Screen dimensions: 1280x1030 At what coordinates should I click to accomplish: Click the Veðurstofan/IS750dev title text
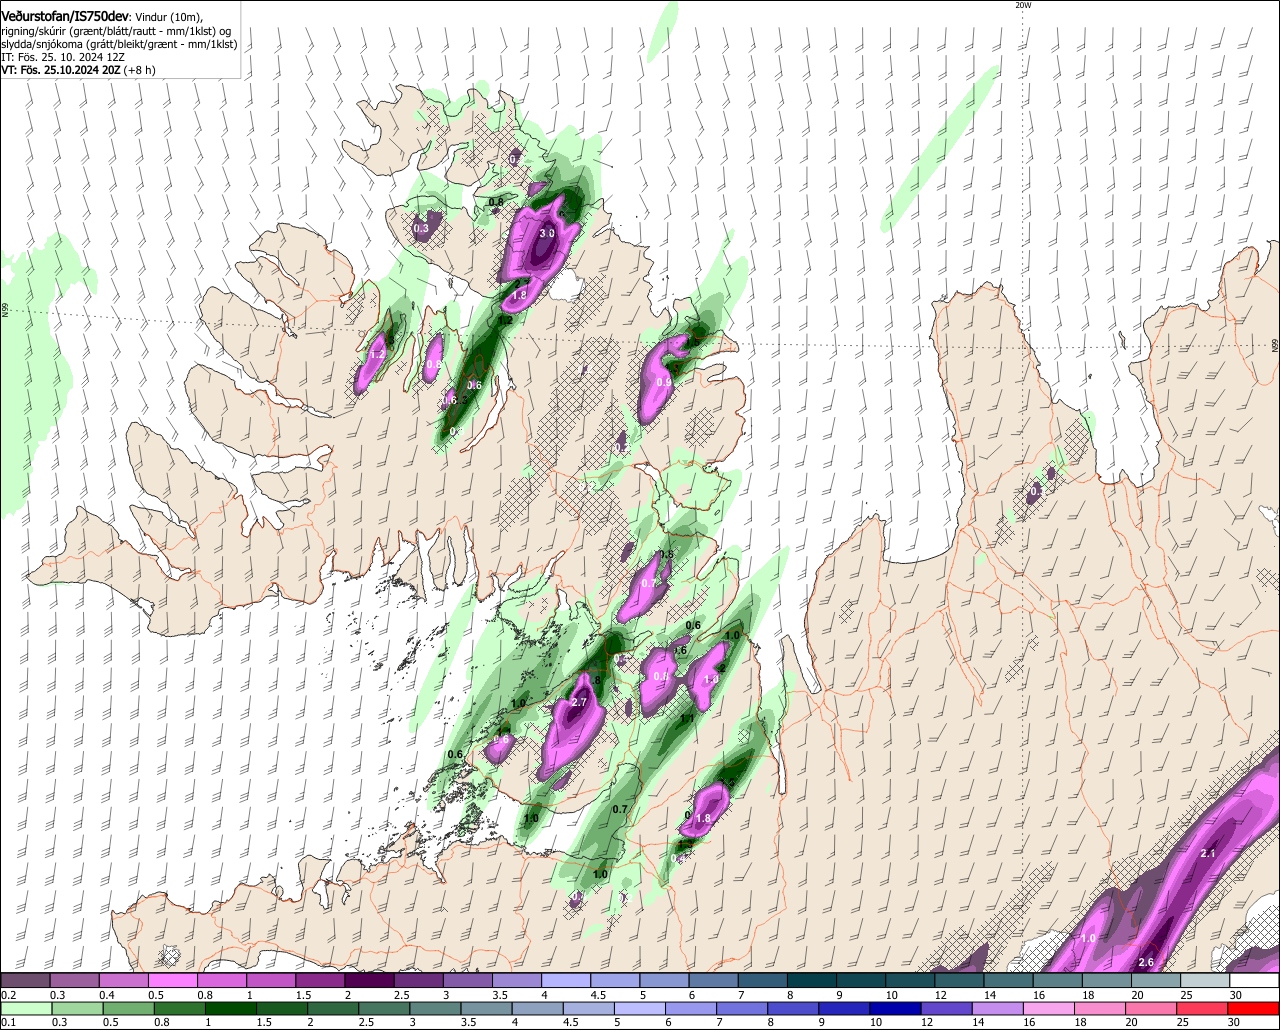tap(65, 17)
